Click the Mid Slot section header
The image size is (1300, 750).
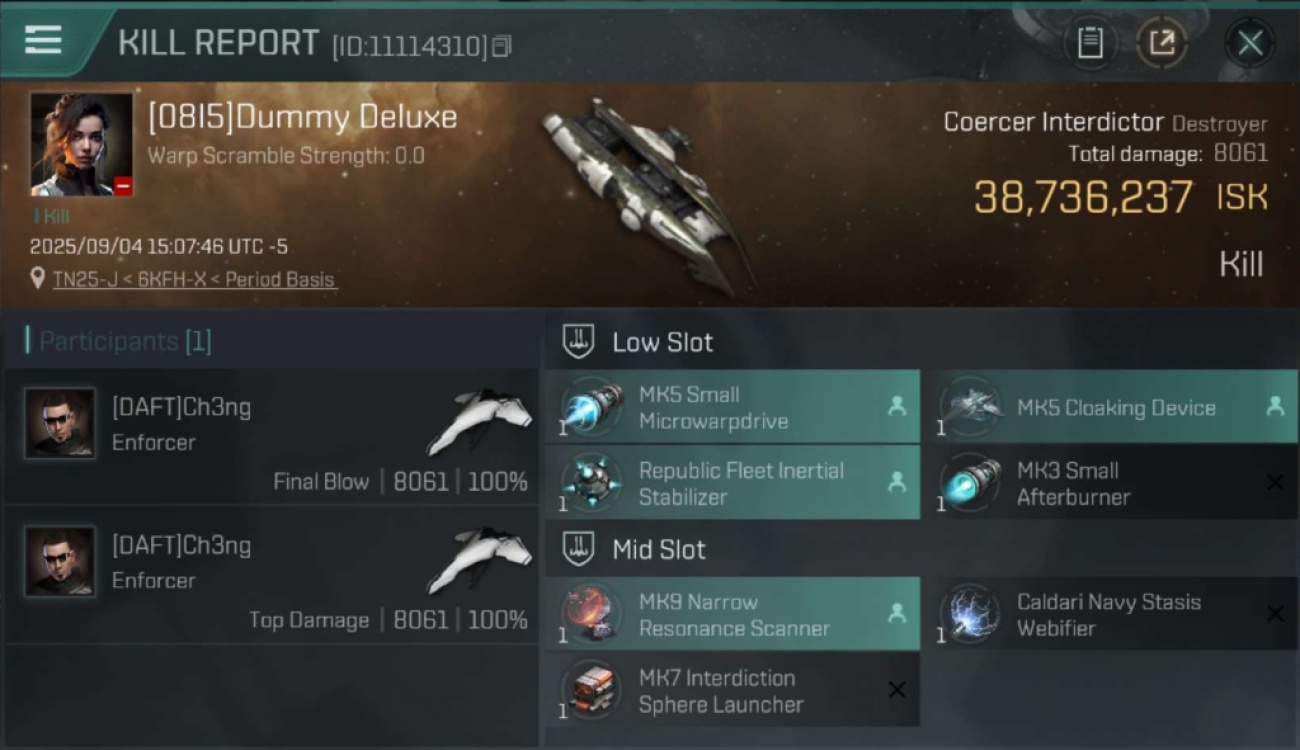(634, 549)
